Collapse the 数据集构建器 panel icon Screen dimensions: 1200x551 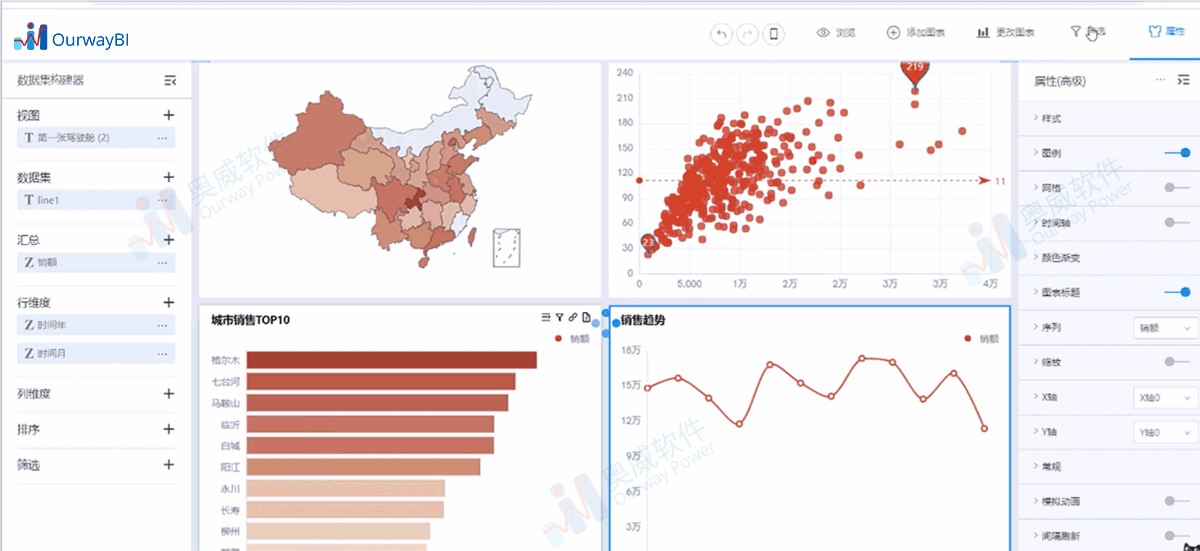click(x=170, y=80)
